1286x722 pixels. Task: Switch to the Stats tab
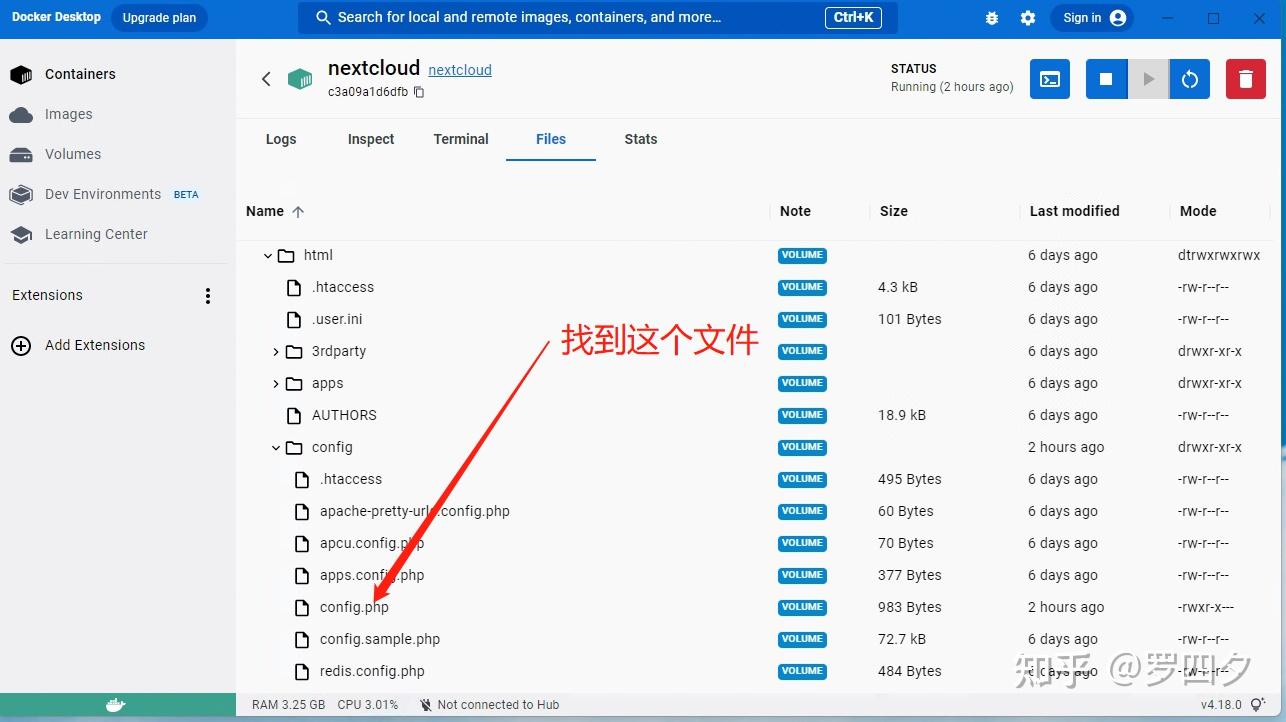click(640, 139)
